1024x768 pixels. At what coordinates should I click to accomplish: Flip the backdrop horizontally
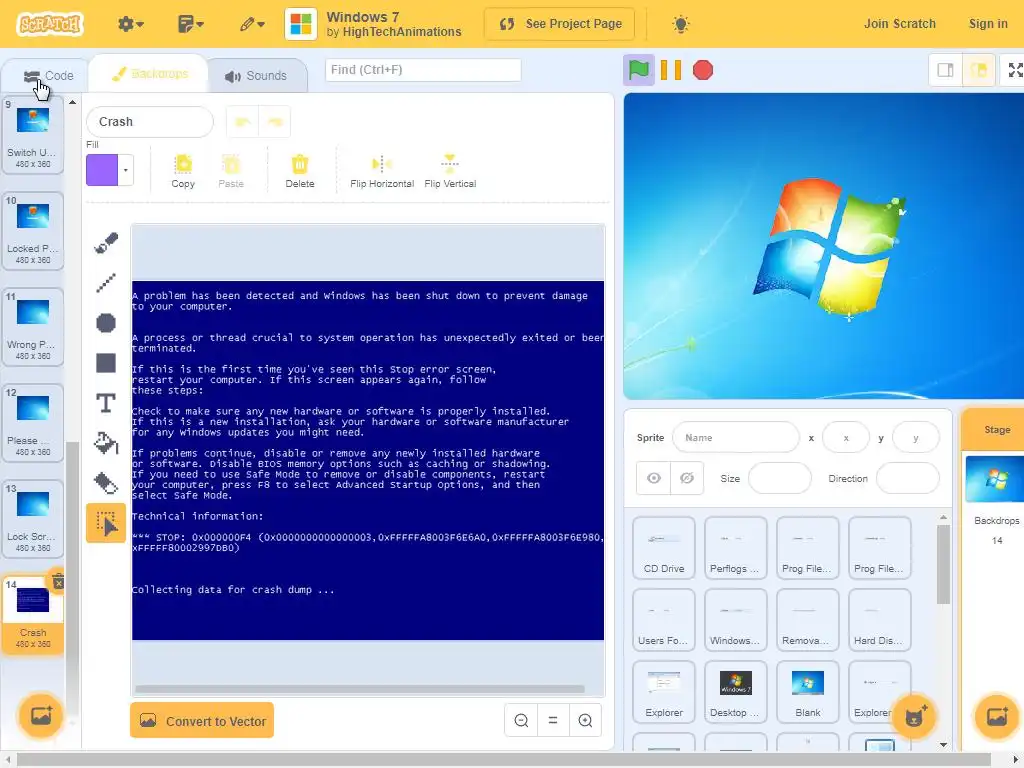click(x=382, y=171)
